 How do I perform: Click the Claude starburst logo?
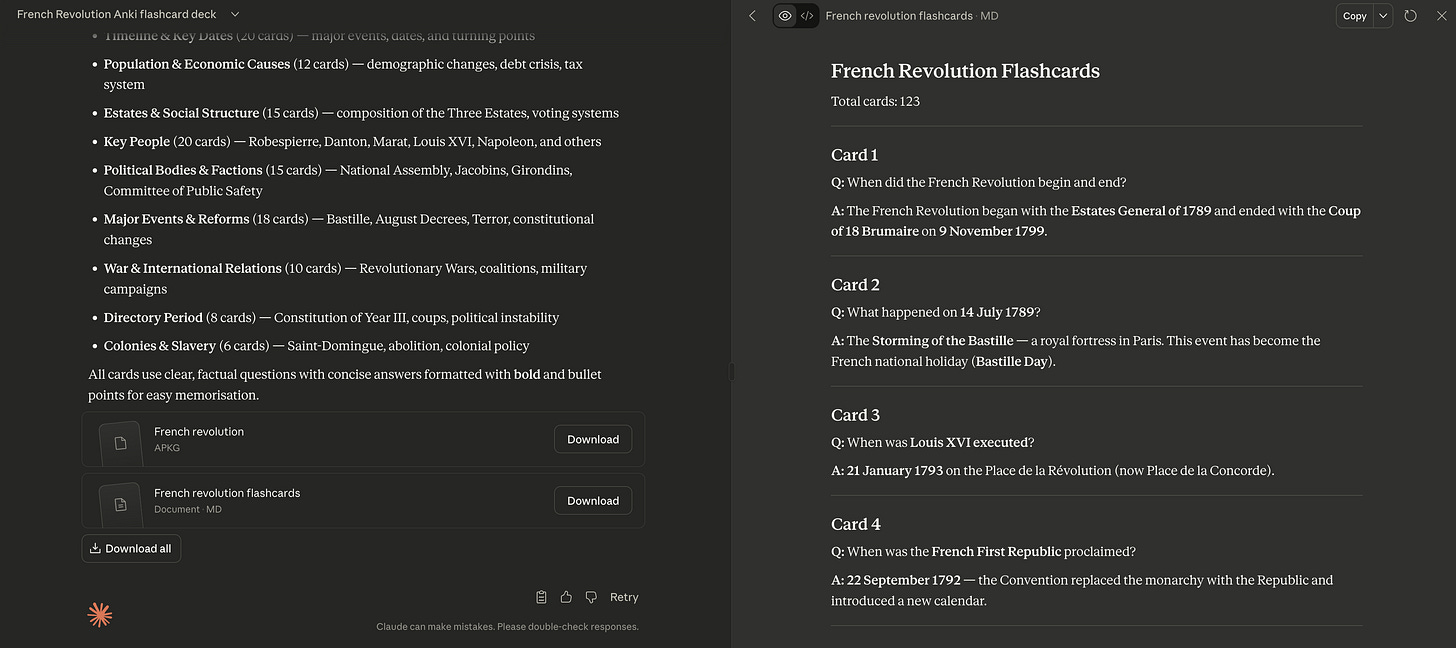point(100,615)
